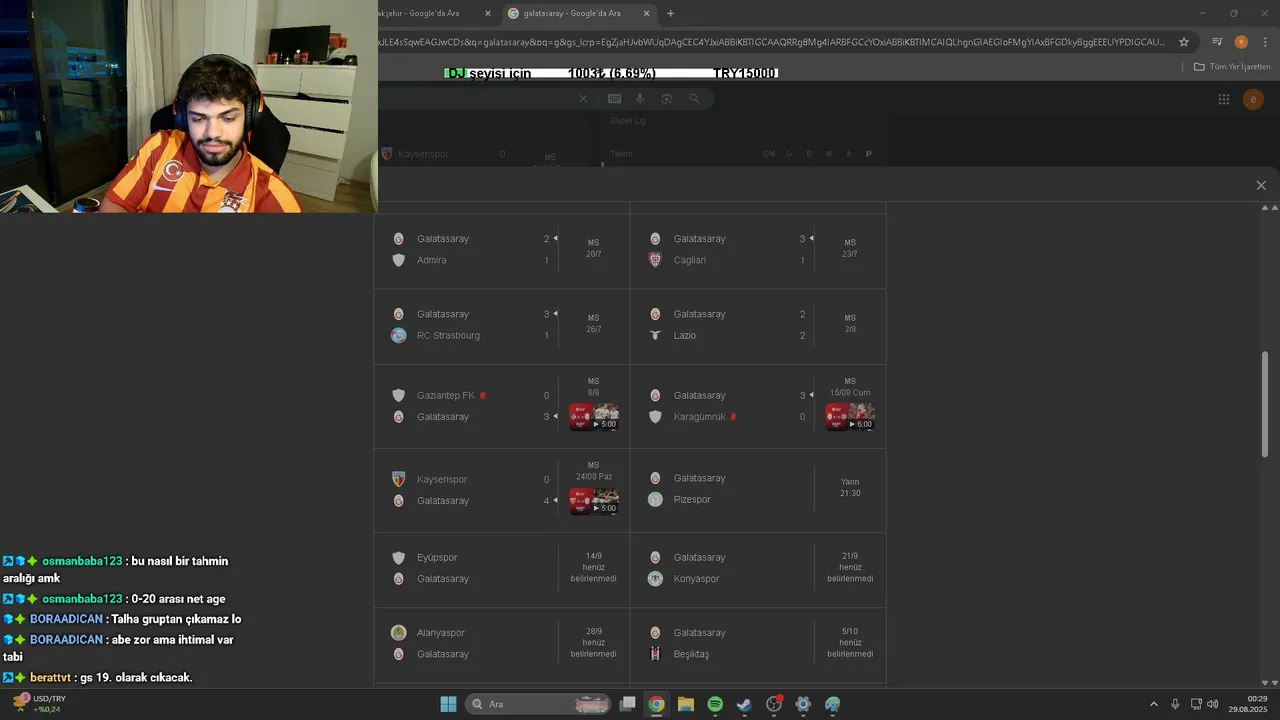Open the Chrome profile avatar in toolbar

pyautogui.click(x=1241, y=42)
